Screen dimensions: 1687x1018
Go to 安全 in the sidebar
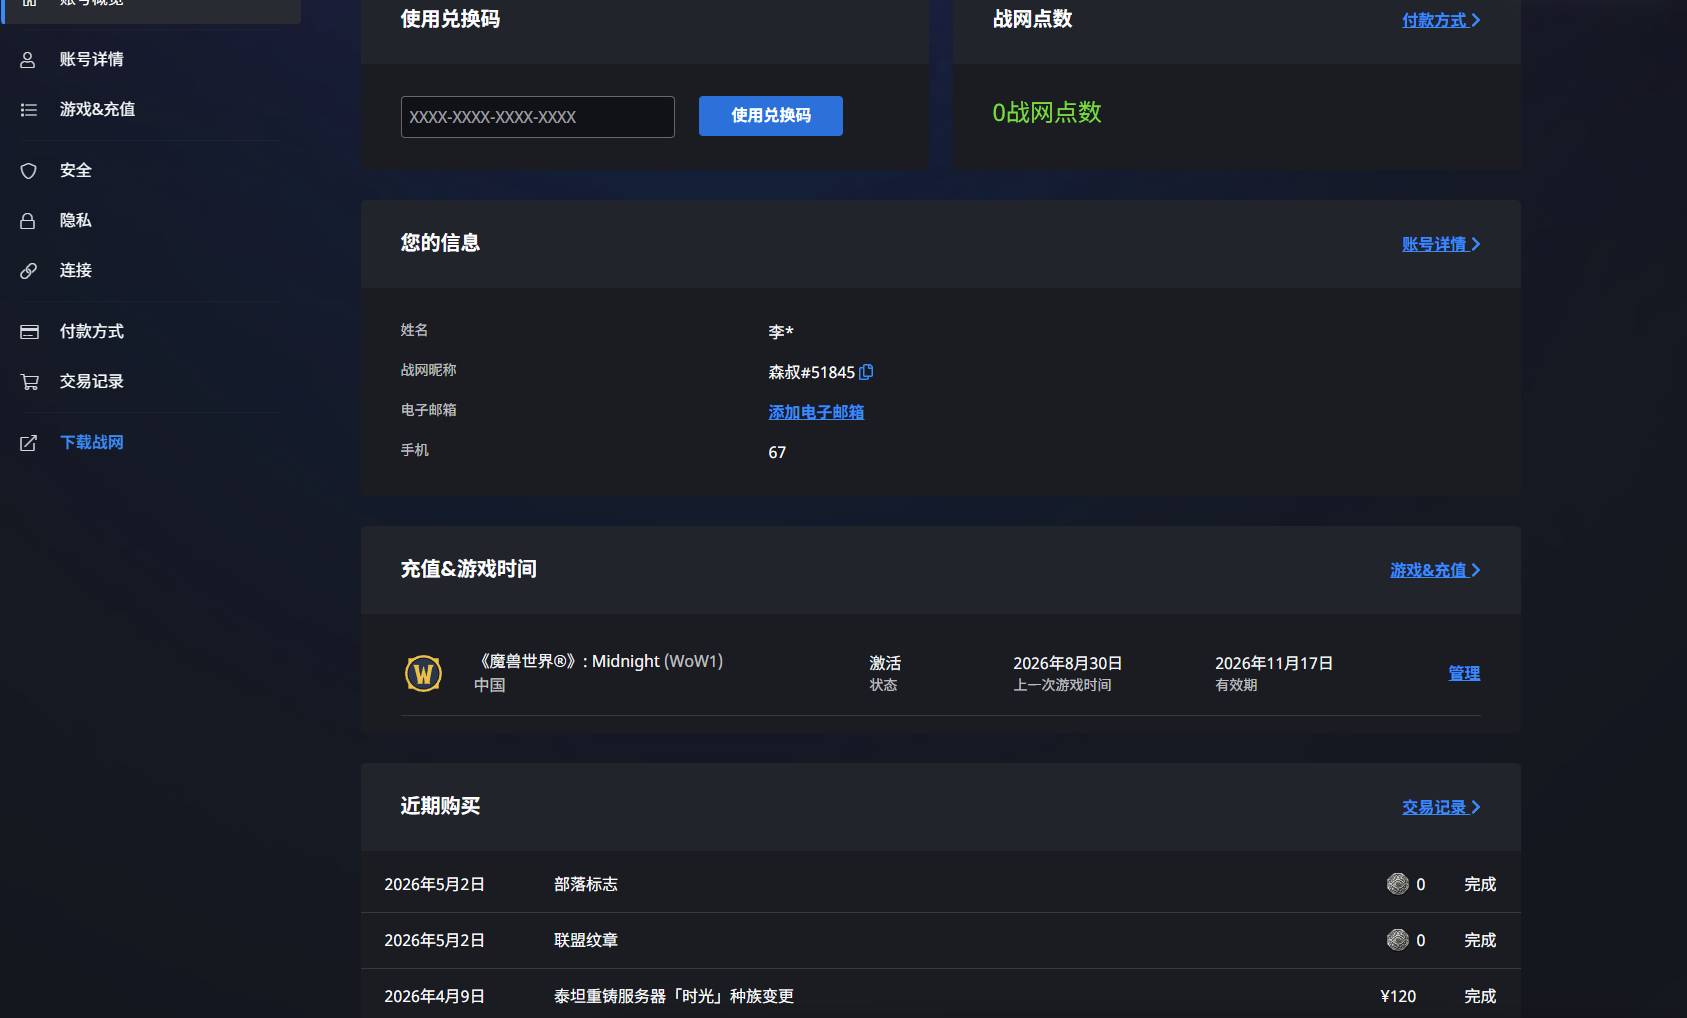pos(75,171)
